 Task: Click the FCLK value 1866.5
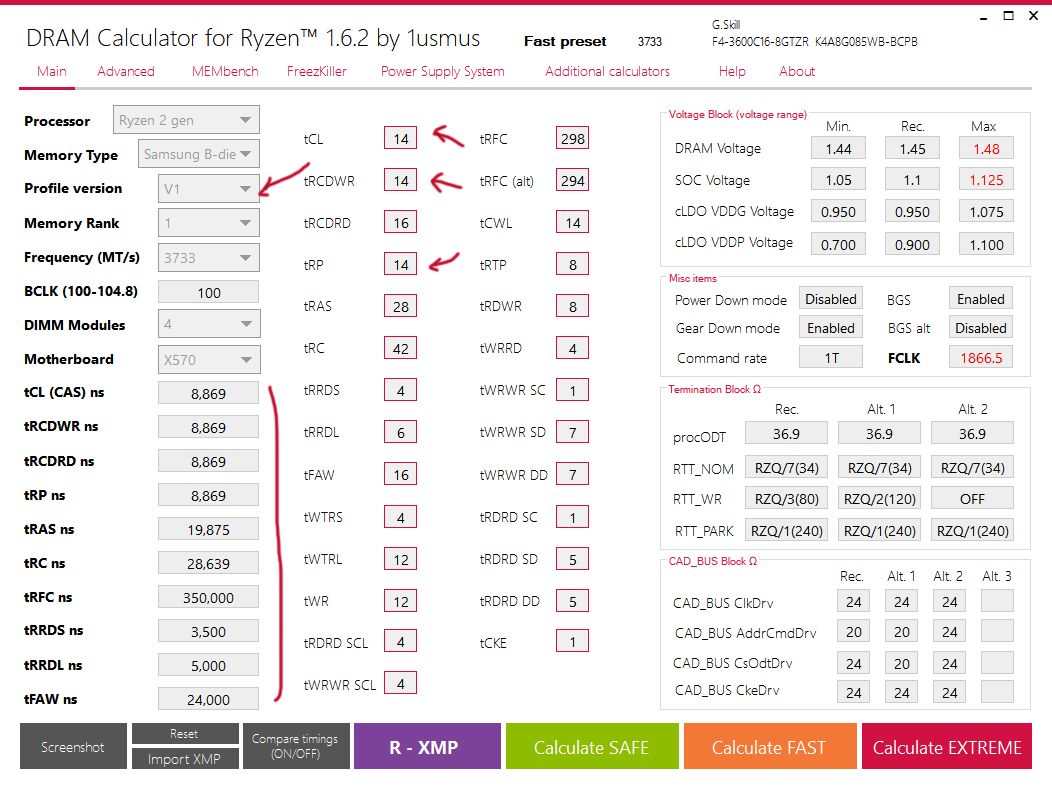coord(981,357)
